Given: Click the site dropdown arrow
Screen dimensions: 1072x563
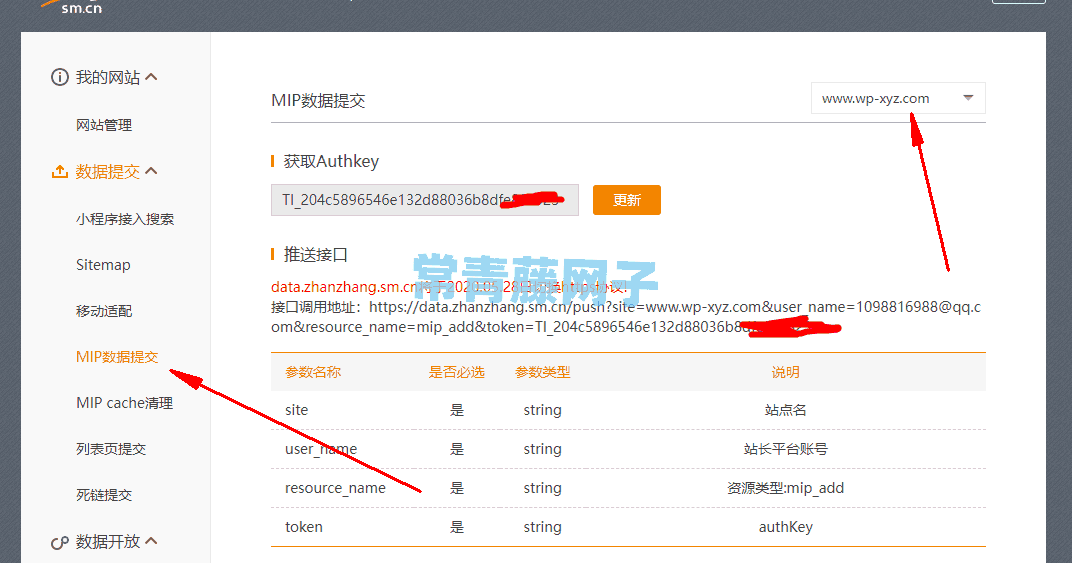Looking at the screenshot, I should (968, 98).
